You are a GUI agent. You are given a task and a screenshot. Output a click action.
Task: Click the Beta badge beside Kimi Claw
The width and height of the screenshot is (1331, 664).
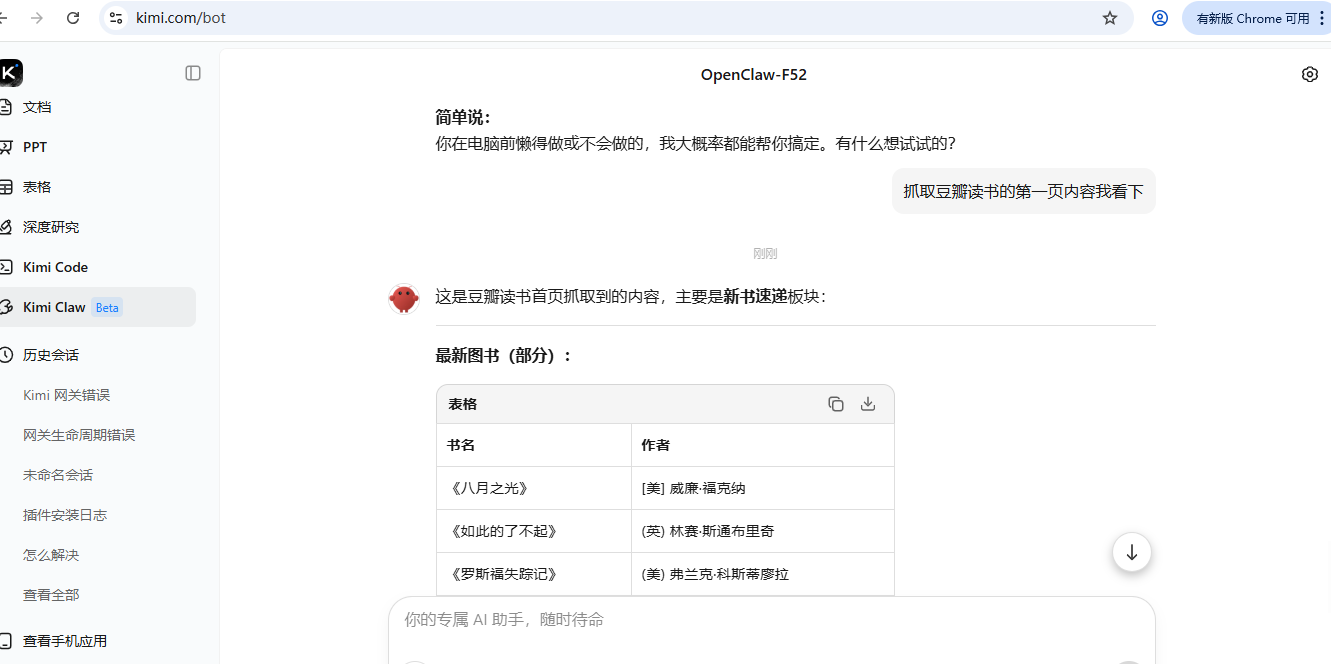[x=107, y=307]
